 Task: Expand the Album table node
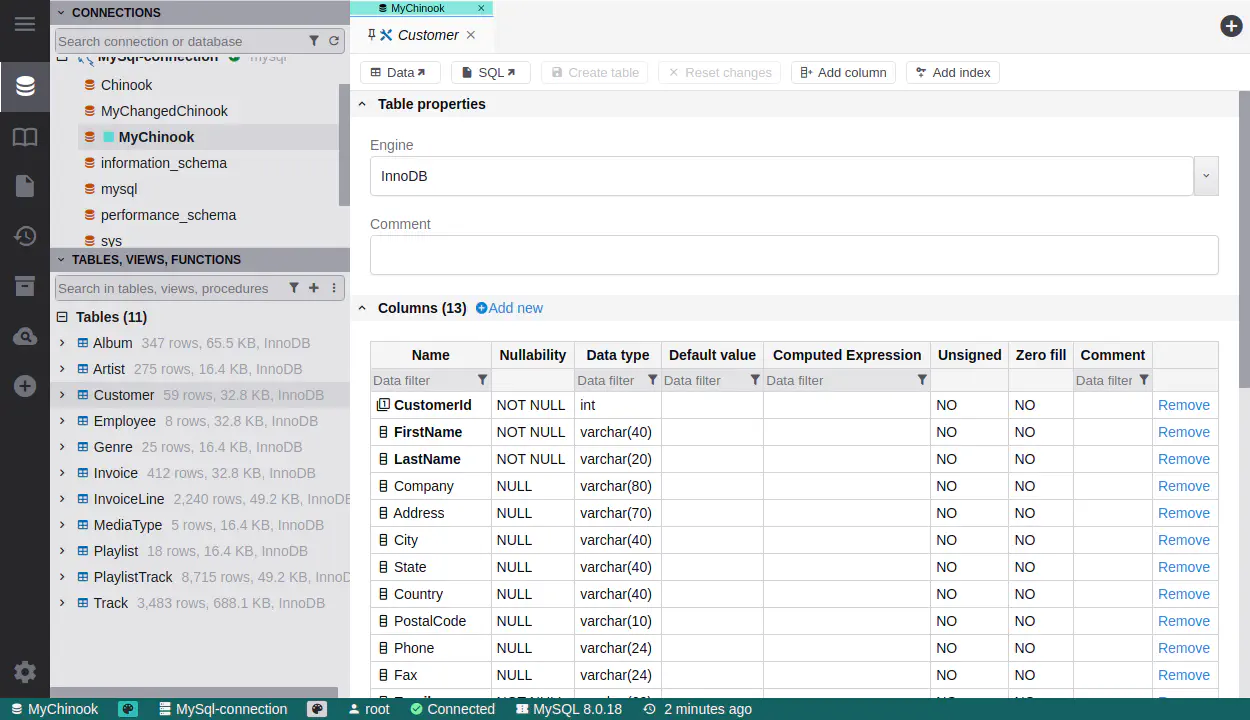62,343
